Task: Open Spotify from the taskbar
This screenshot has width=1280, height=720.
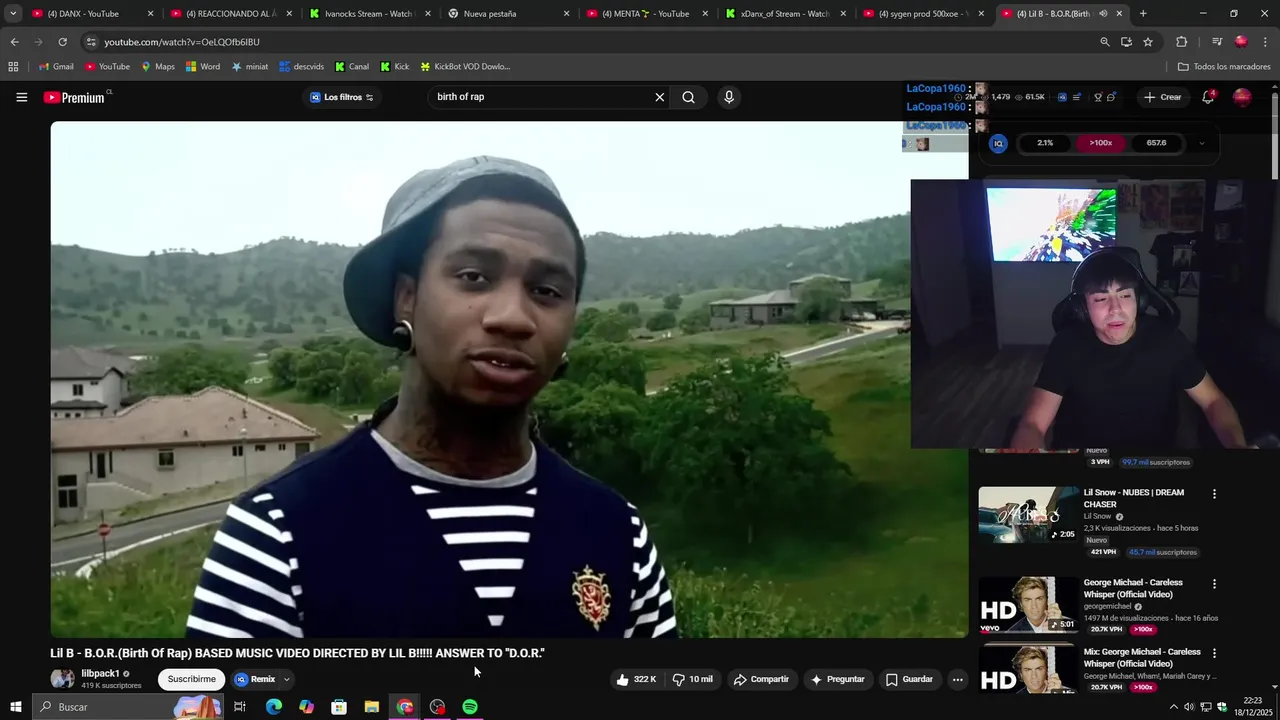Action: coord(470,707)
